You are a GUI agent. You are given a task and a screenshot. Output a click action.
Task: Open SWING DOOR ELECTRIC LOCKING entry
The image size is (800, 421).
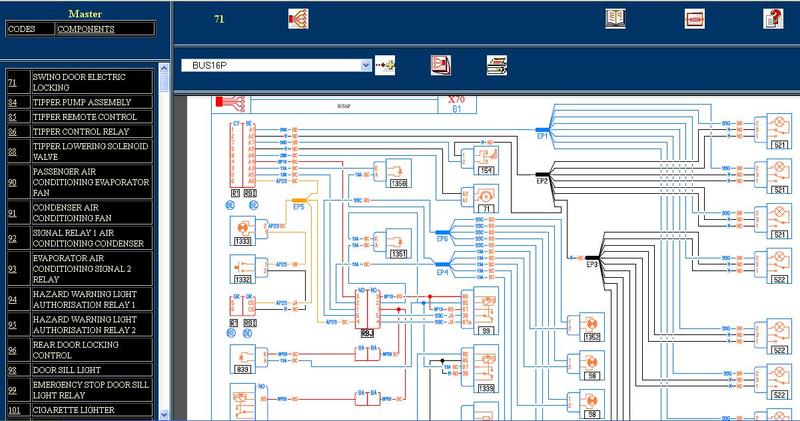tap(91, 82)
